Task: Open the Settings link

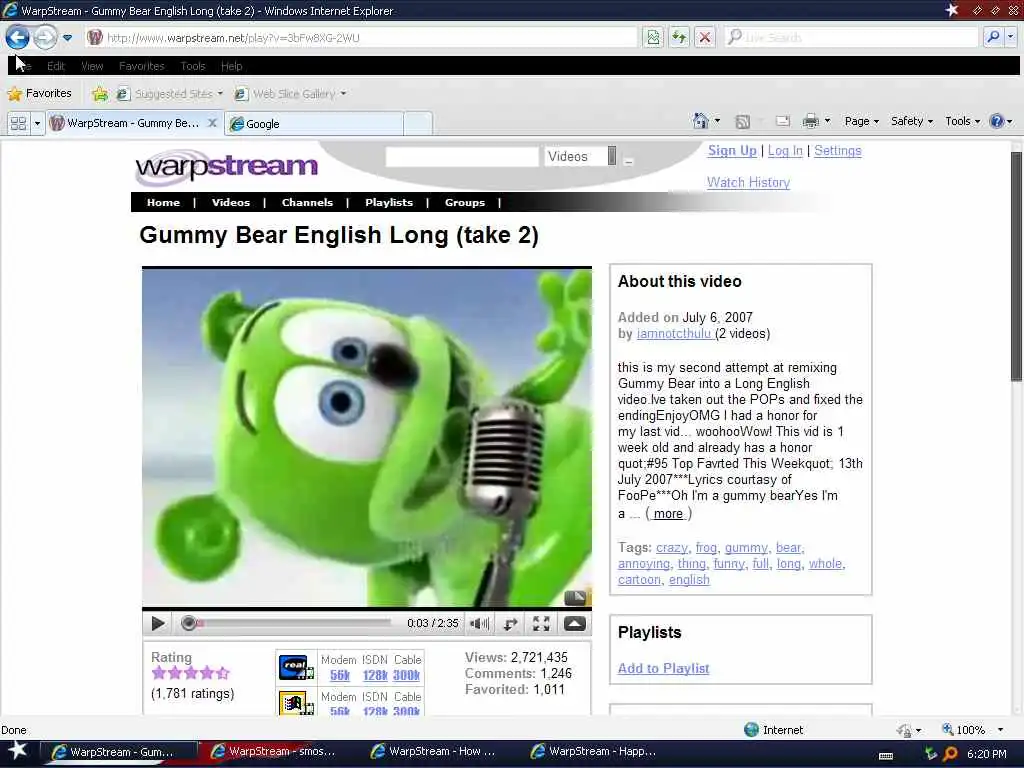Action: coord(838,151)
